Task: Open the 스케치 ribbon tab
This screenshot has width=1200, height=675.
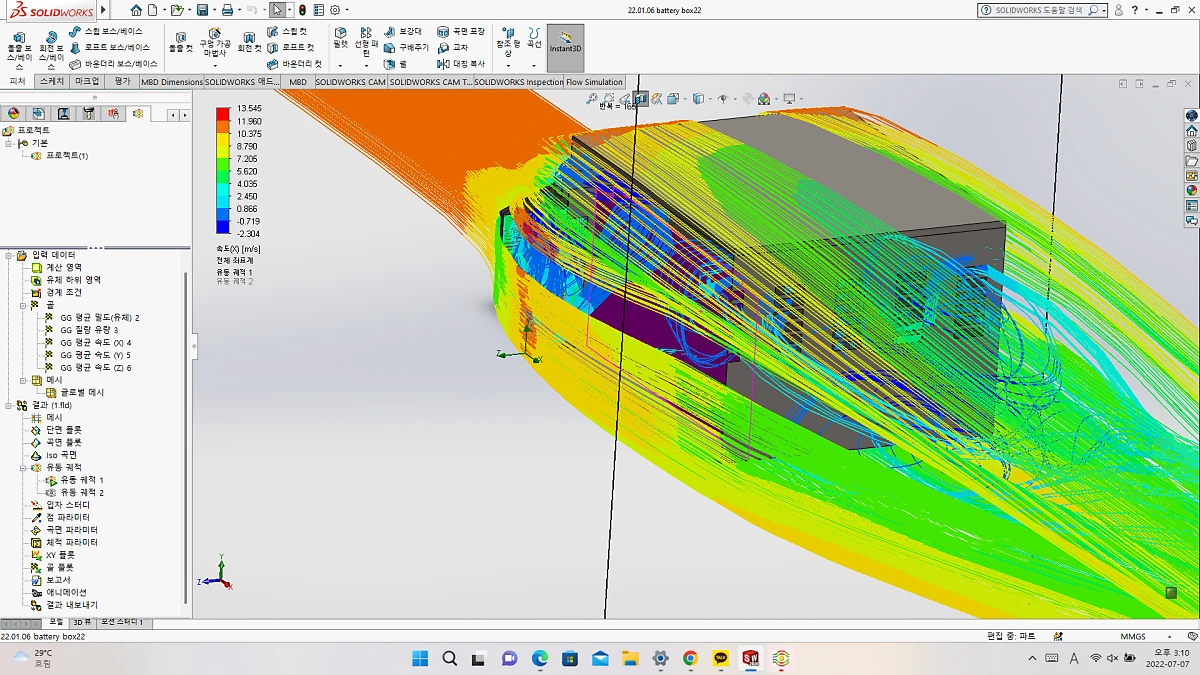Action: [51, 82]
